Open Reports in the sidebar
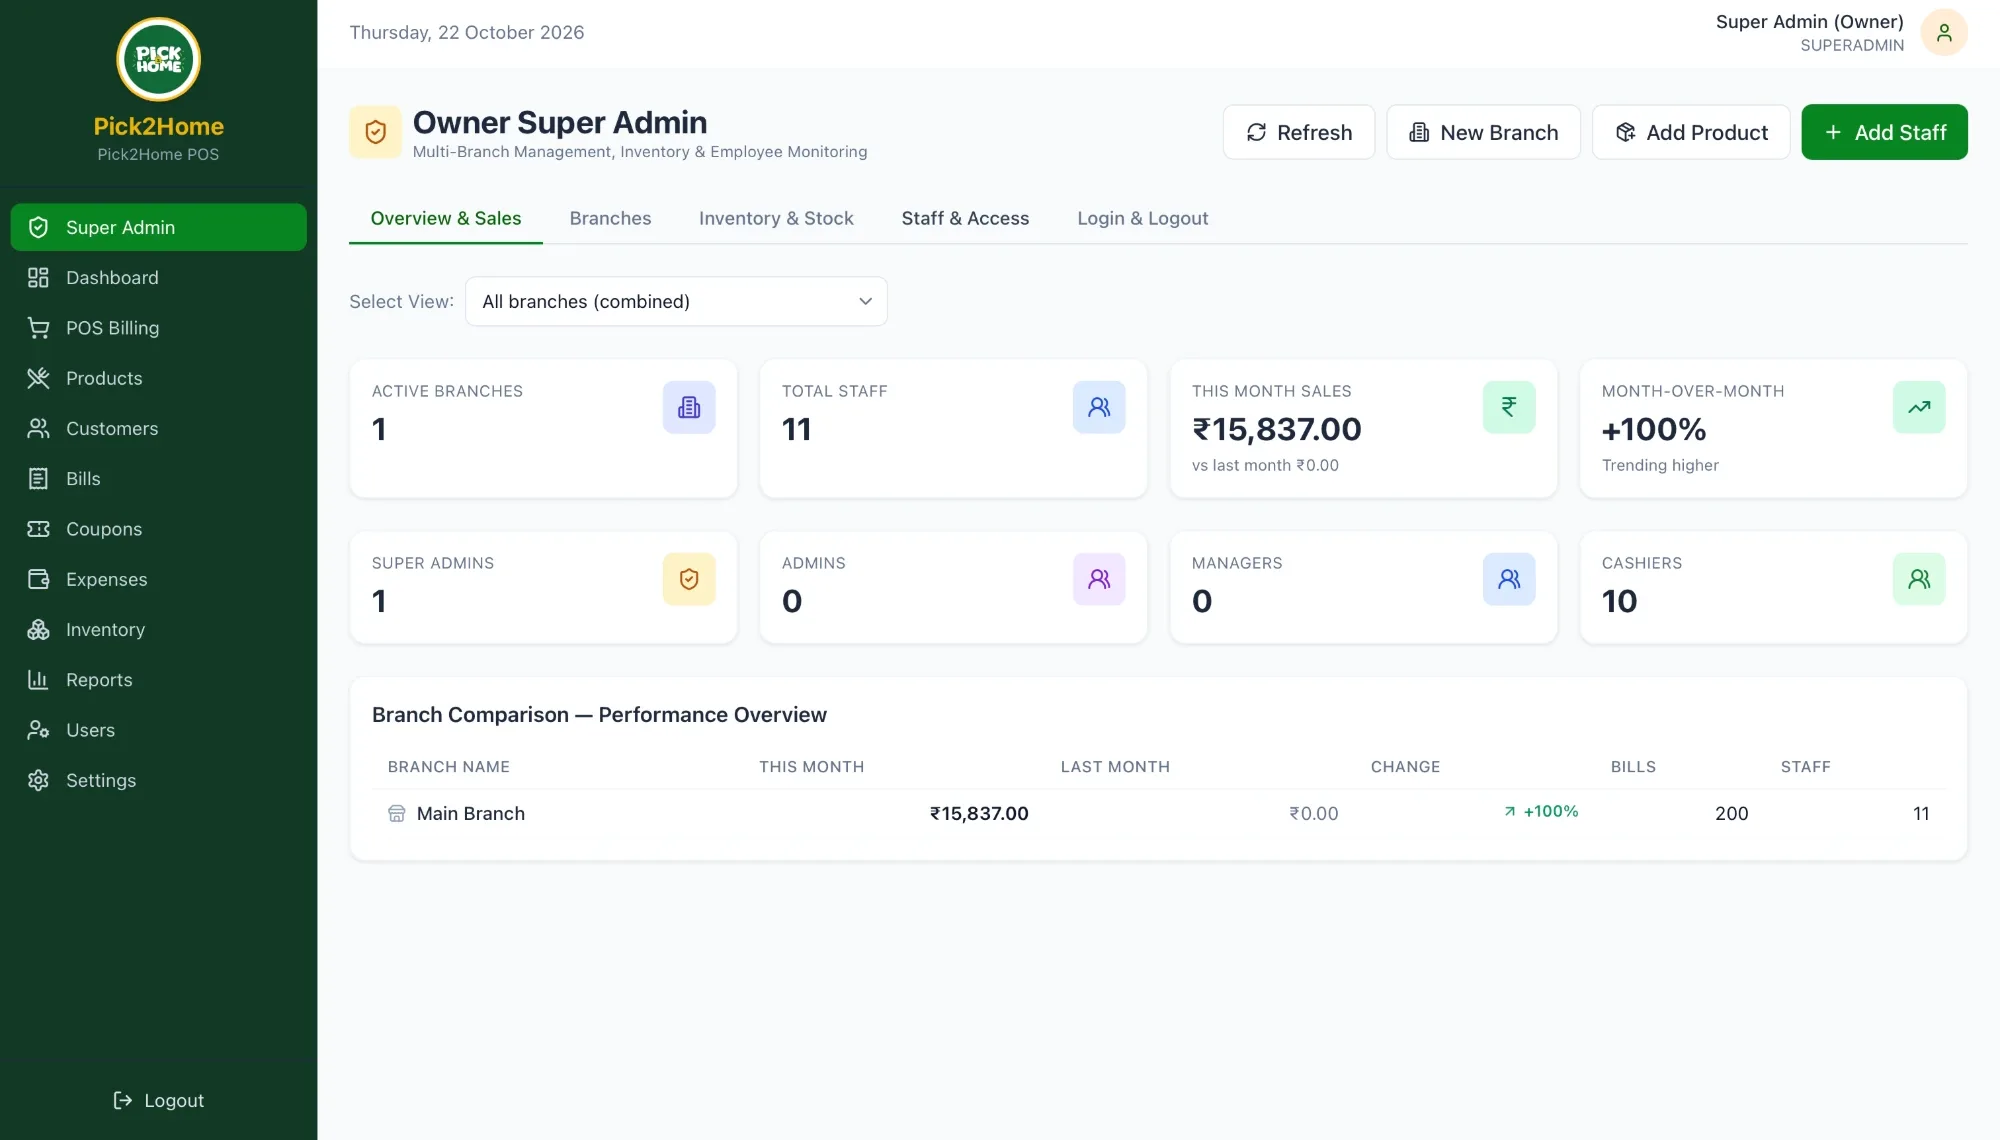The width and height of the screenshot is (2000, 1140). (x=158, y=679)
